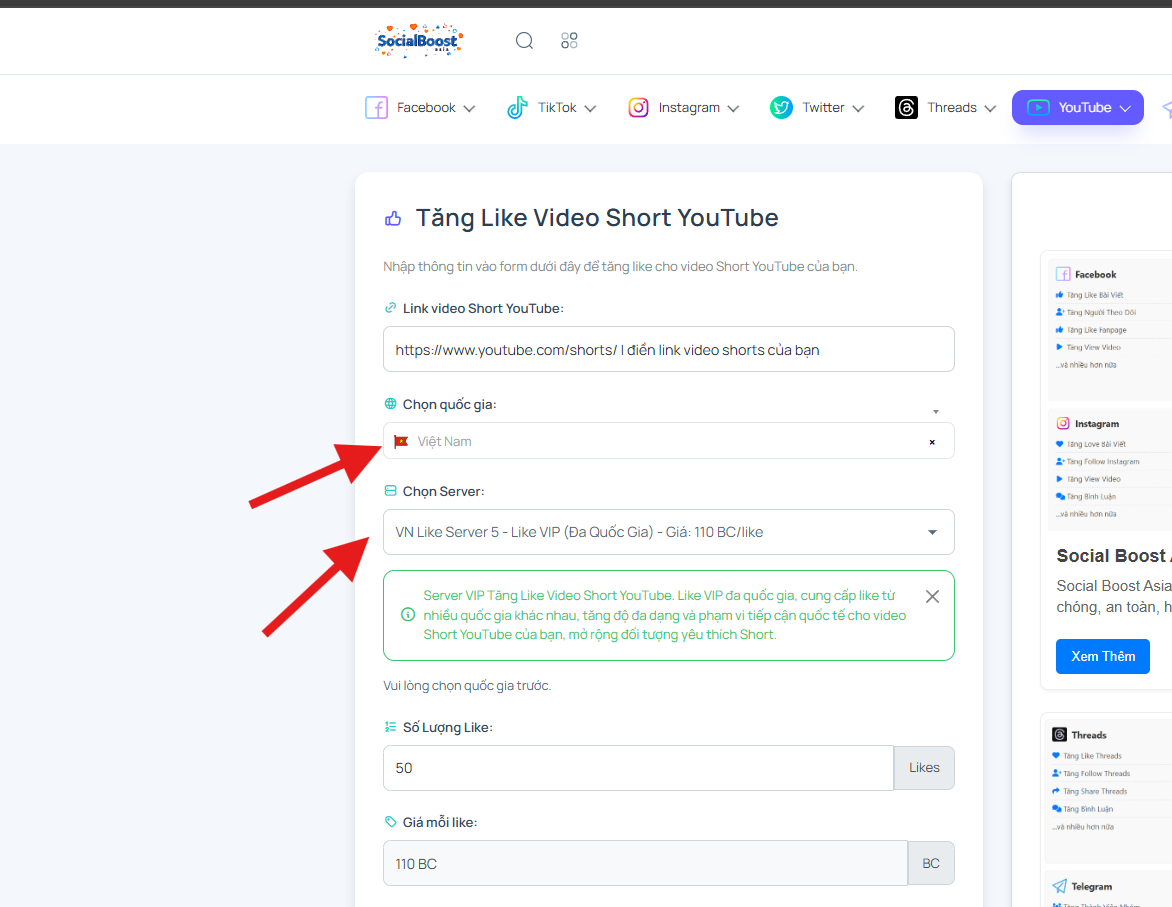
Task: Select the YouTube play icon
Action: coord(1038,108)
